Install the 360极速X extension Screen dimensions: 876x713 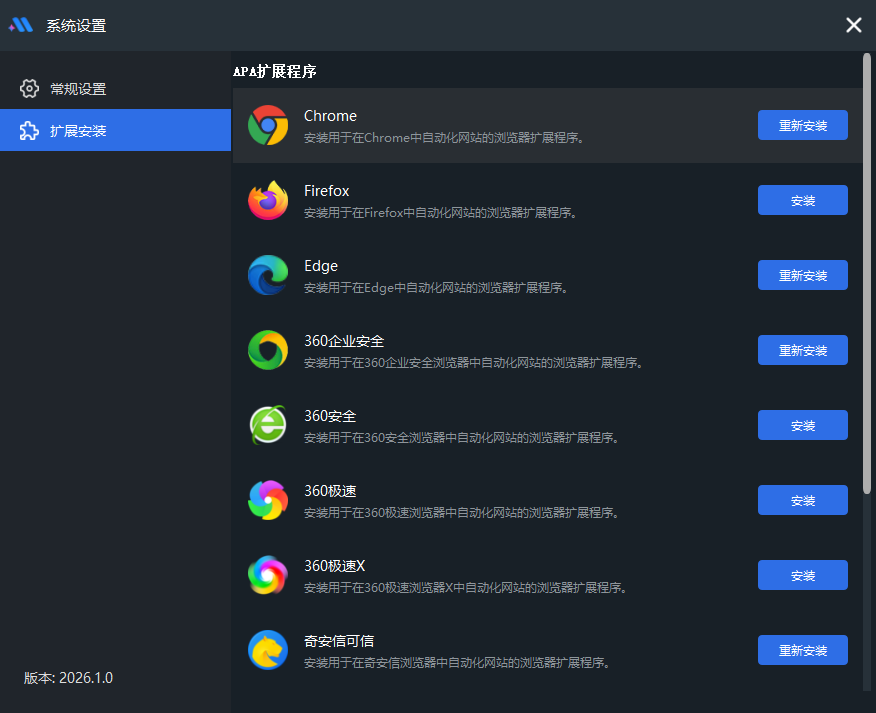[803, 575]
